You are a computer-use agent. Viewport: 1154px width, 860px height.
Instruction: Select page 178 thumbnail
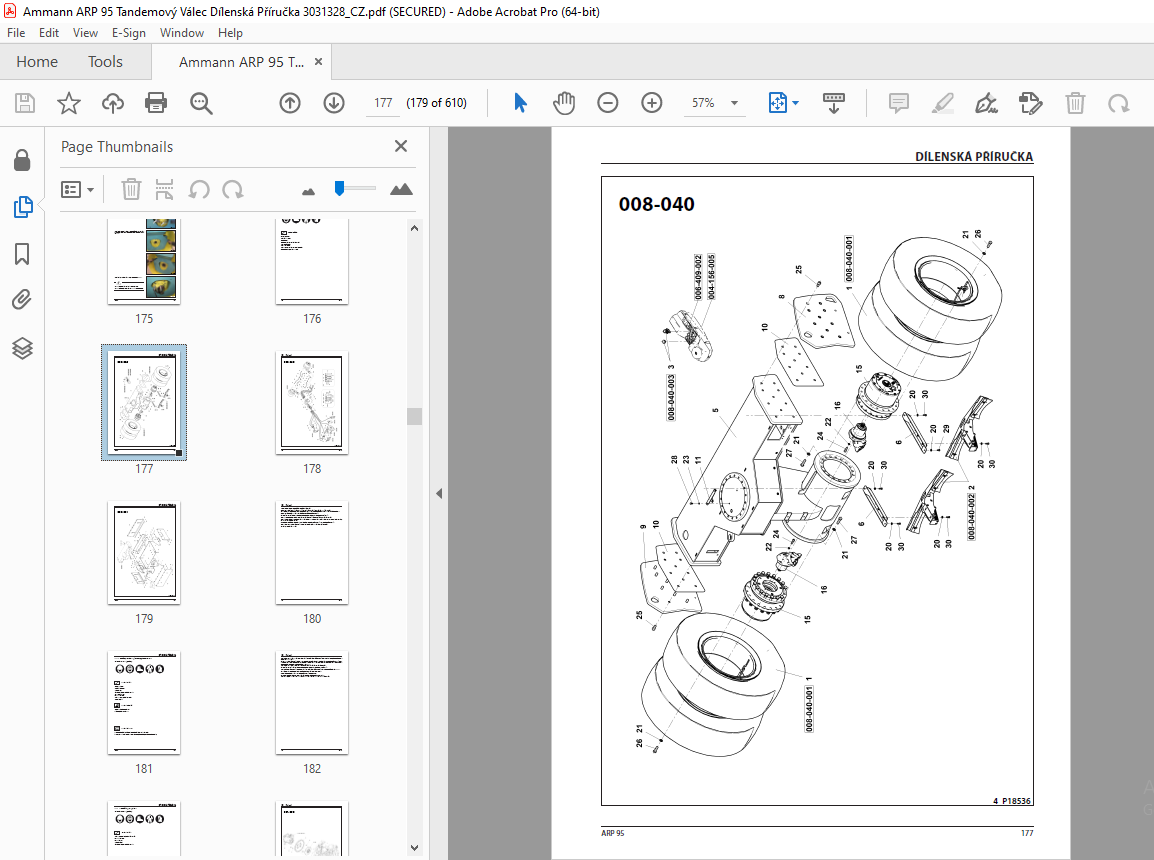(x=312, y=402)
